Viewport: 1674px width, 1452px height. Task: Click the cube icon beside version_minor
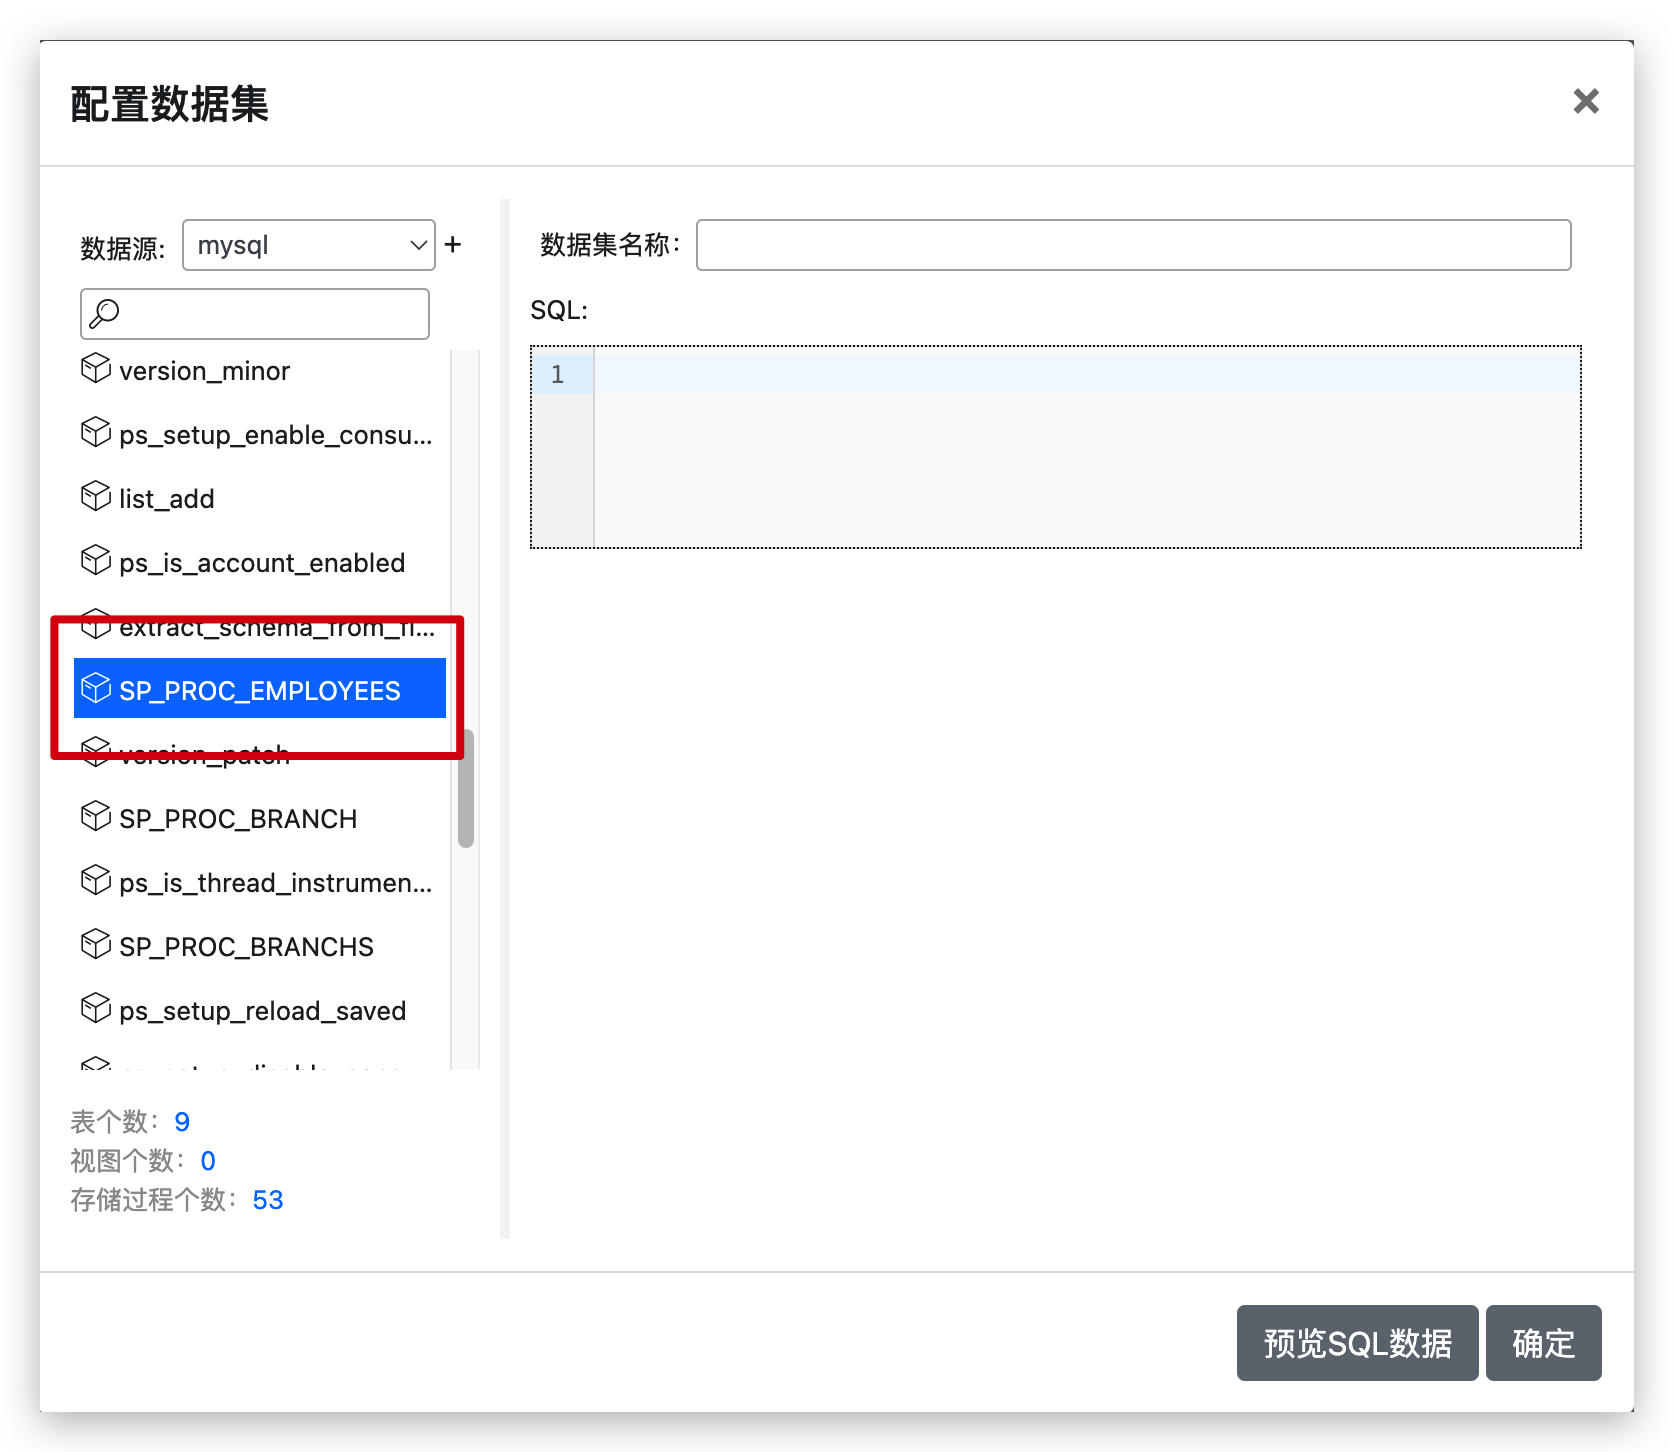[96, 369]
